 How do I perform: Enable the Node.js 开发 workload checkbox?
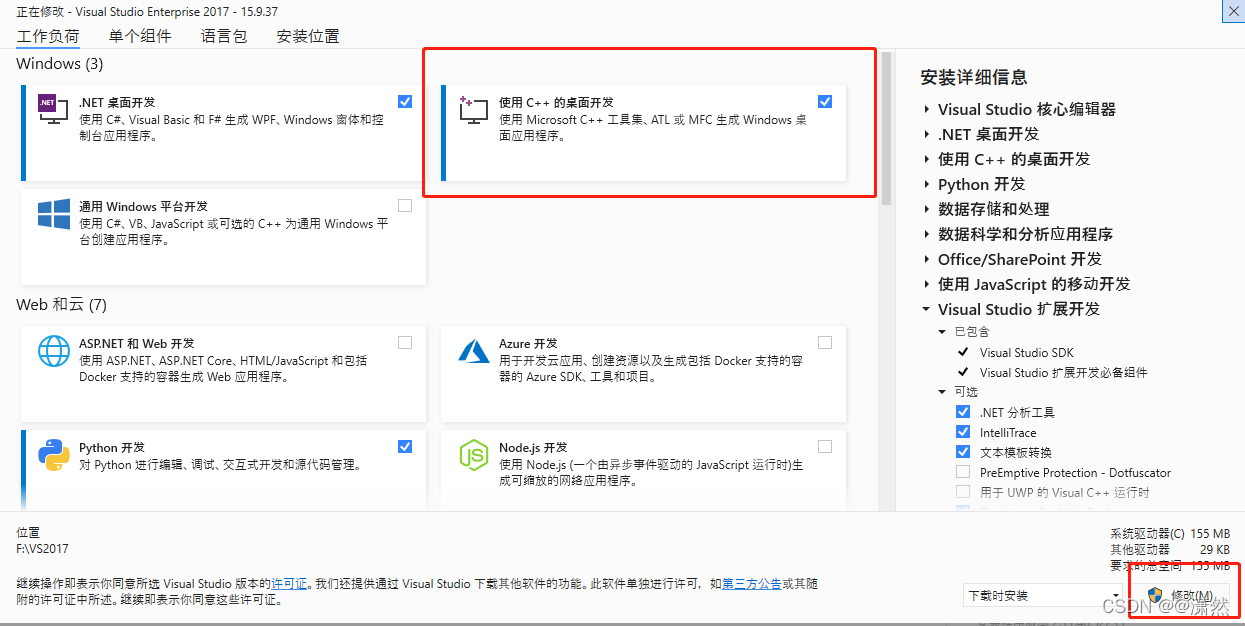tap(825, 447)
